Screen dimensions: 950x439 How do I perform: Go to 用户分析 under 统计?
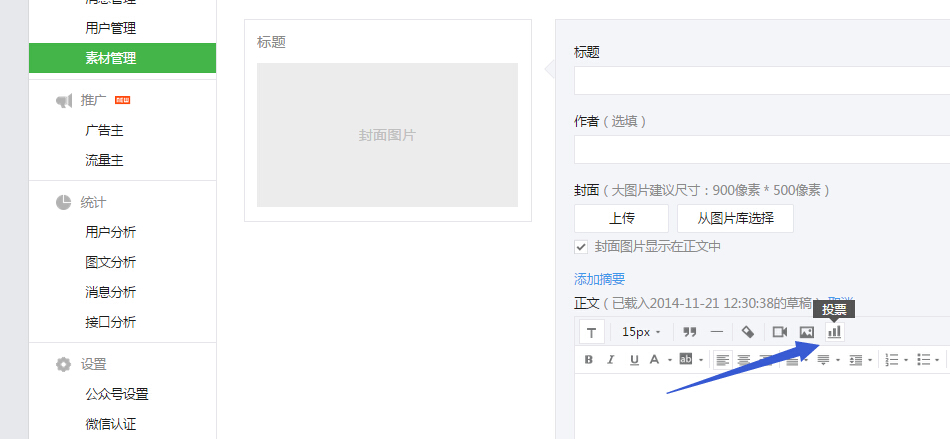pos(111,232)
